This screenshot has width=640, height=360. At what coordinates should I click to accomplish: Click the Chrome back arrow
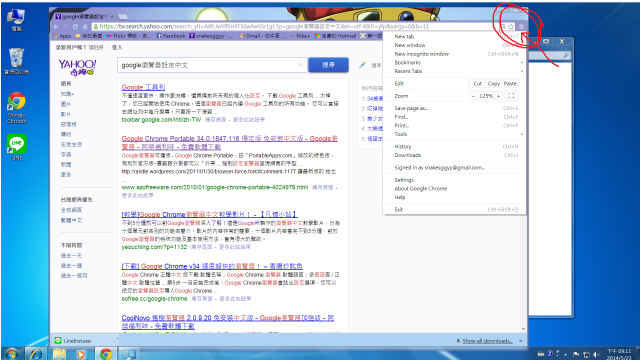[56, 27]
